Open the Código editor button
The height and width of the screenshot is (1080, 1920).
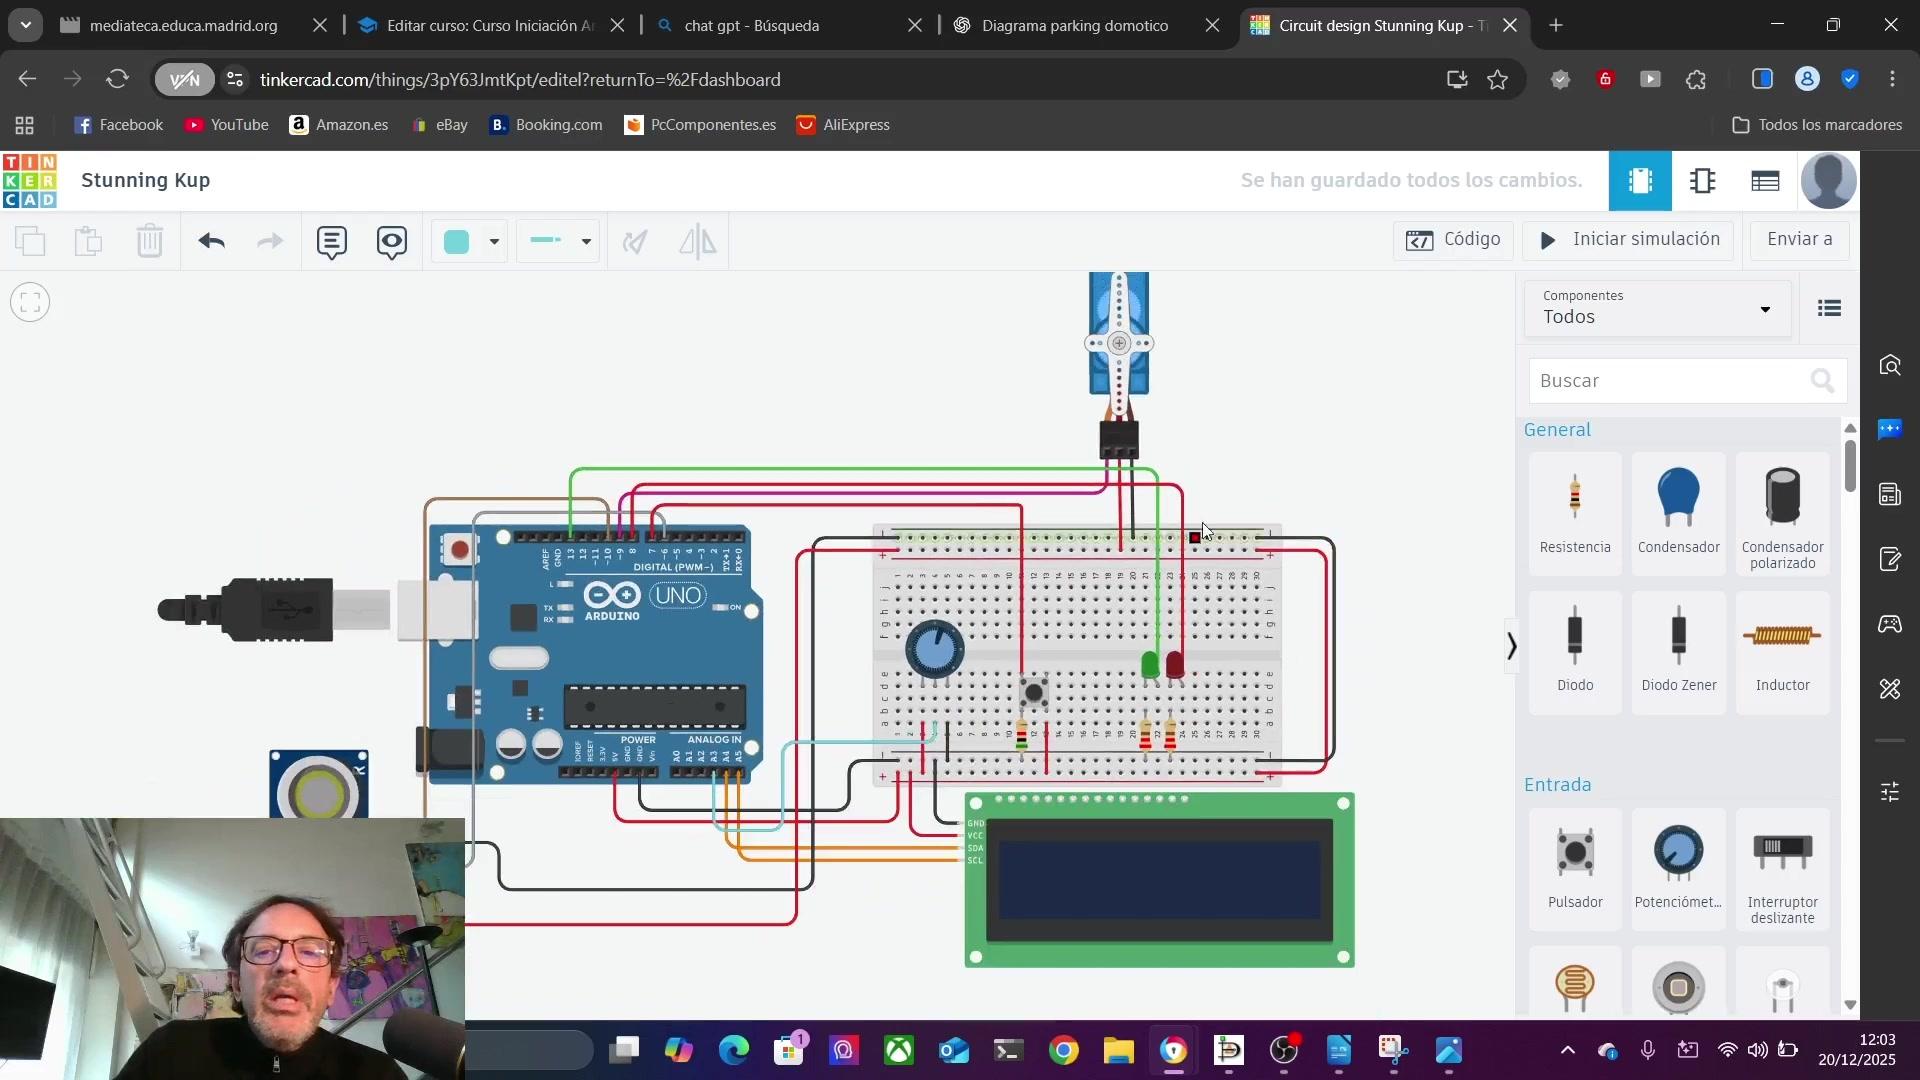click(1453, 239)
